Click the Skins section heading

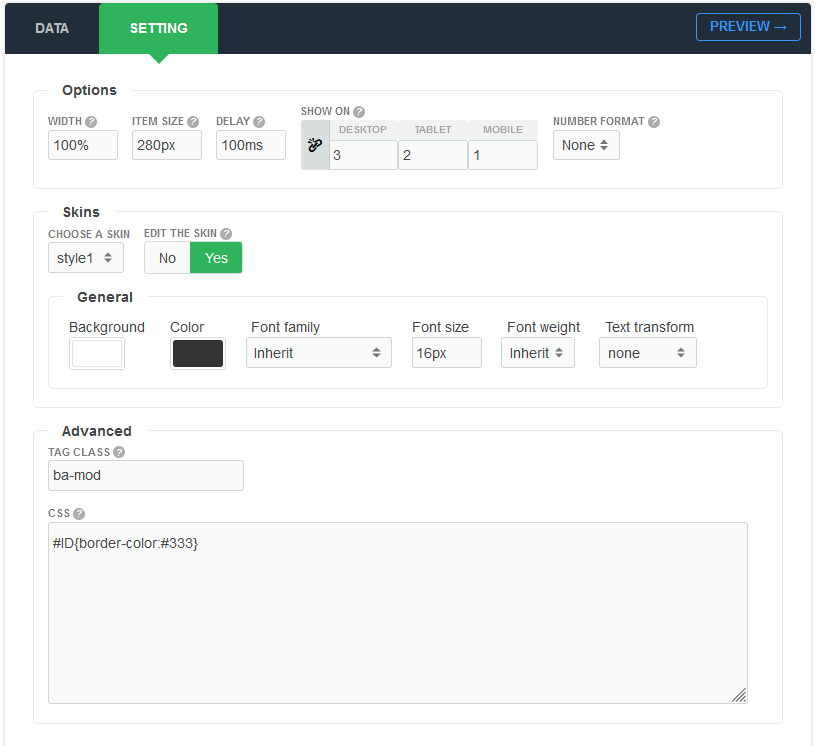[x=81, y=212]
